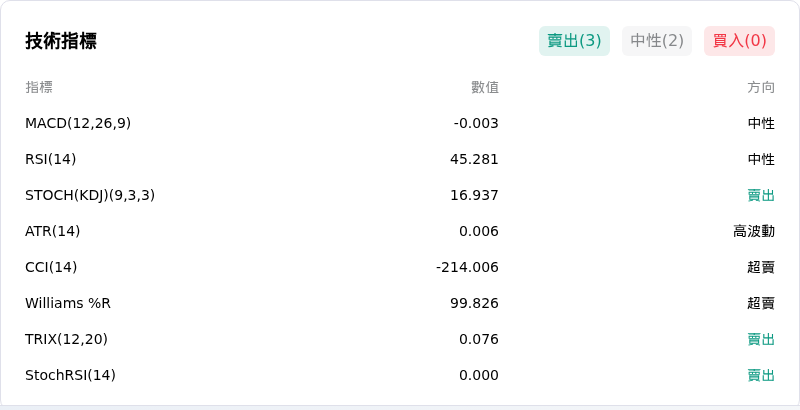The height and width of the screenshot is (410, 800).
Task: Click the CCI value -214.006
Action: click(467, 267)
